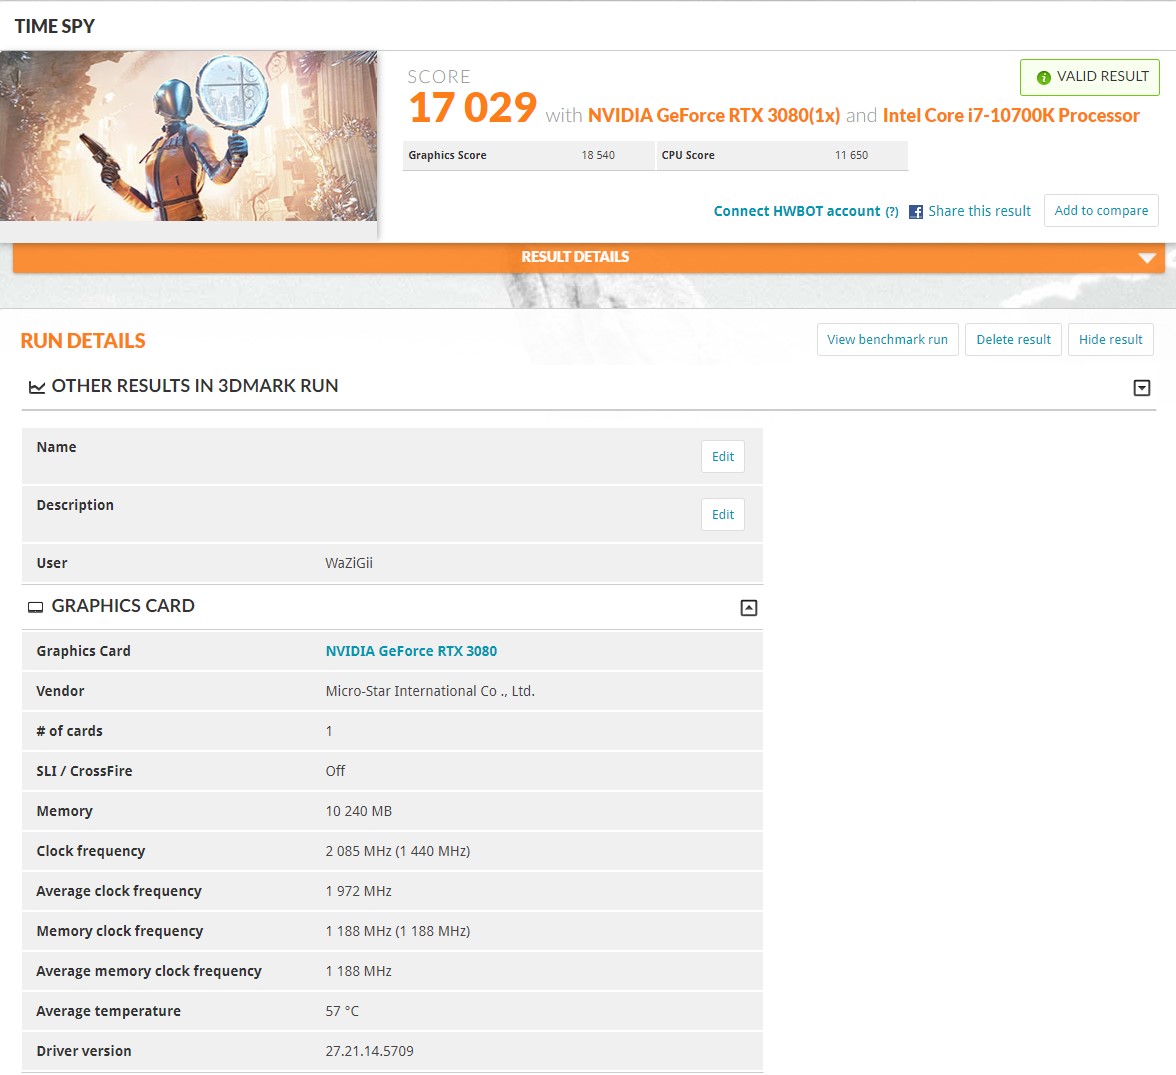Click the user name WaZiGii
The width and height of the screenshot is (1176, 1075).
[349, 563]
